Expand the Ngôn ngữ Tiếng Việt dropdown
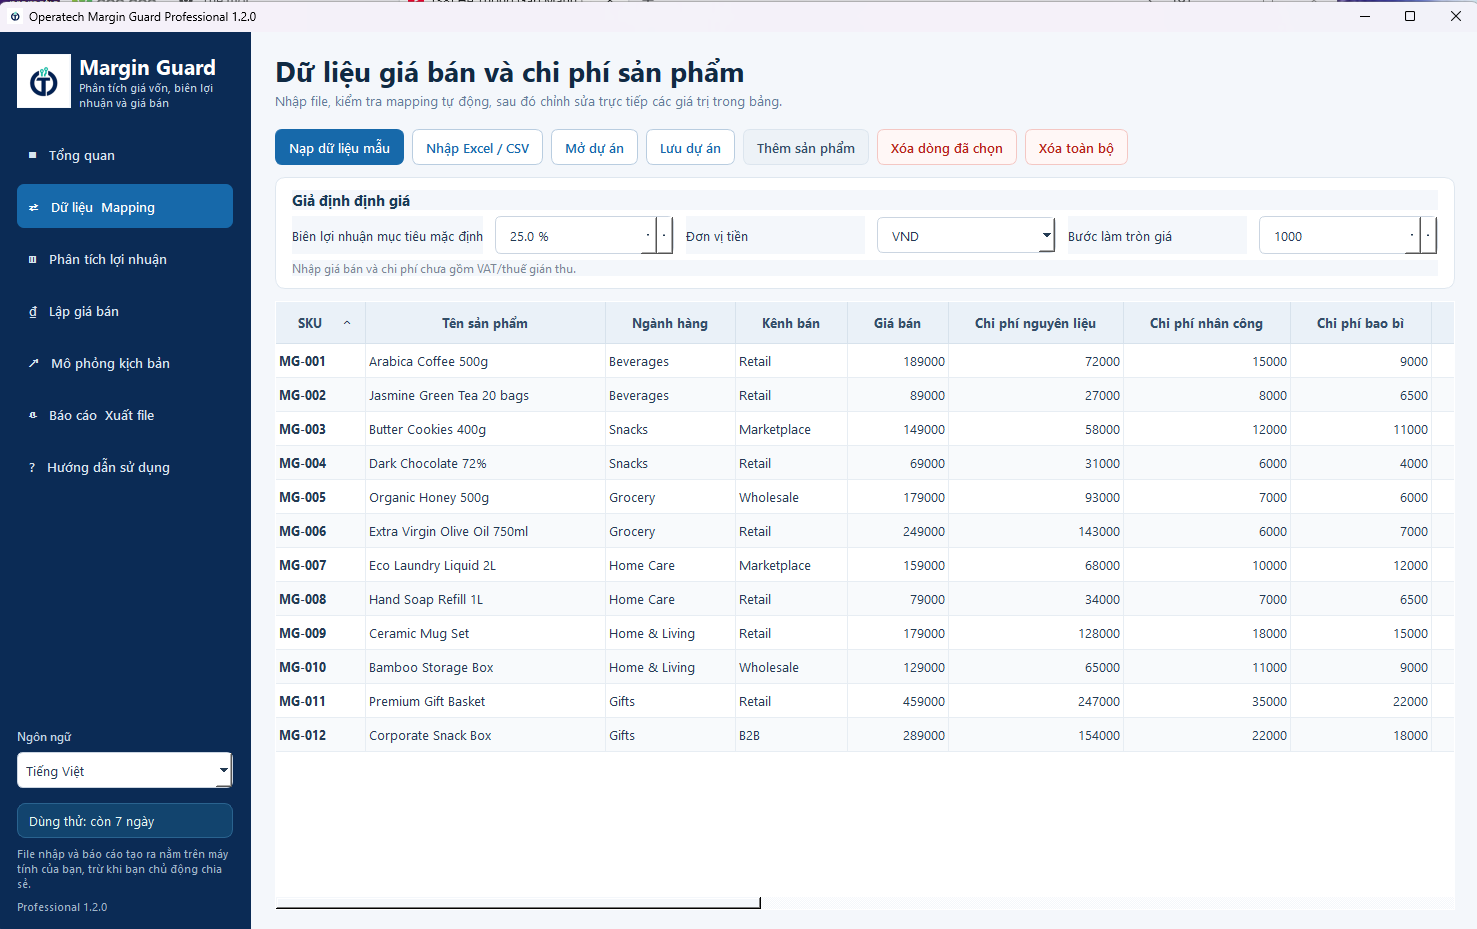This screenshot has width=1477, height=929. 125,771
